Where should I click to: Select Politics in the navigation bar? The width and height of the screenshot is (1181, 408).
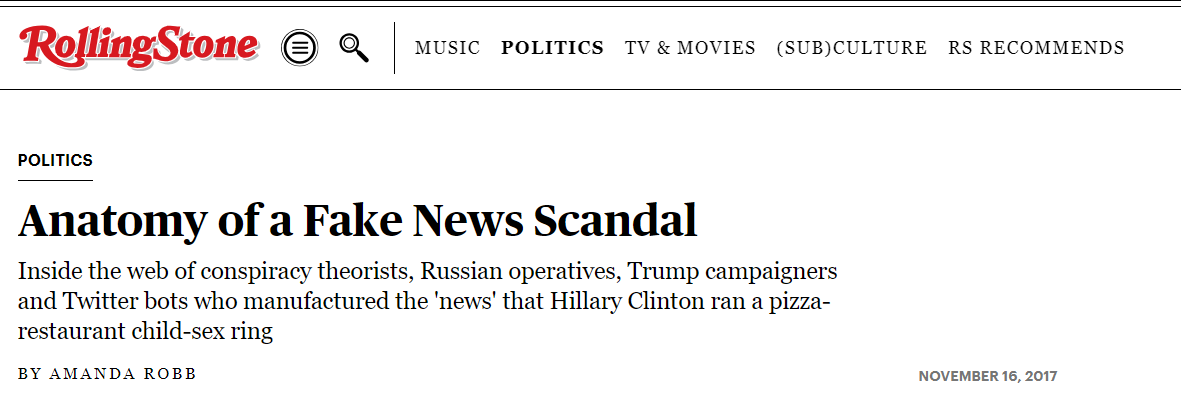point(552,48)
